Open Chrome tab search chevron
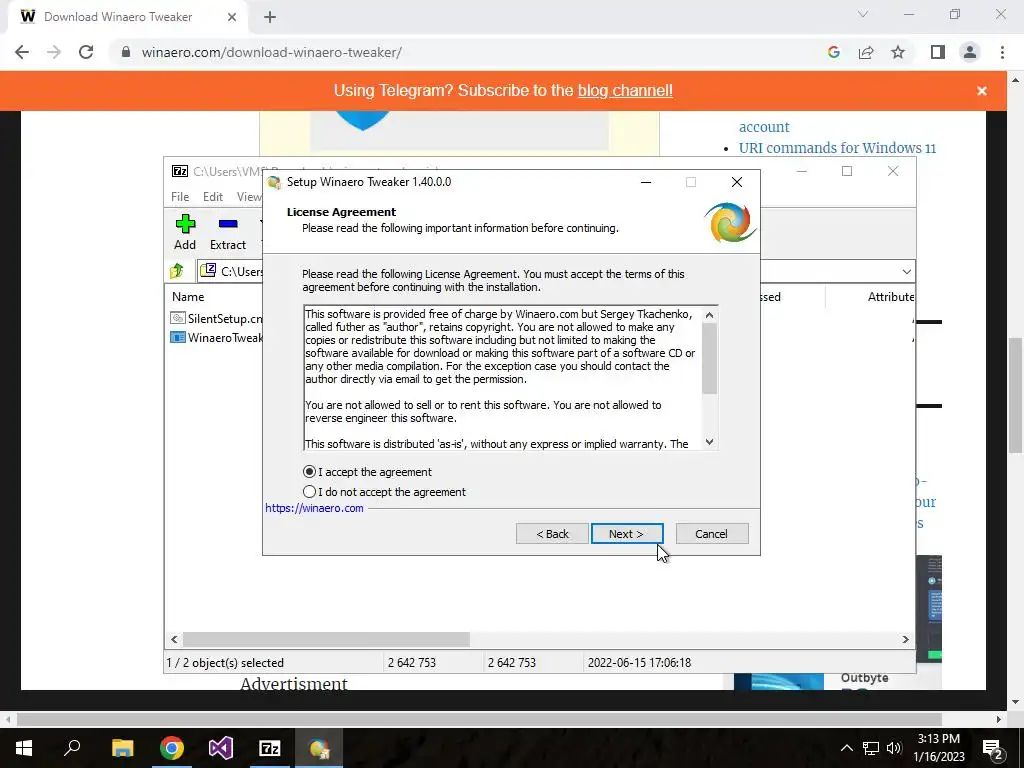Viewport: 1024px width, 768px height. 863,14
